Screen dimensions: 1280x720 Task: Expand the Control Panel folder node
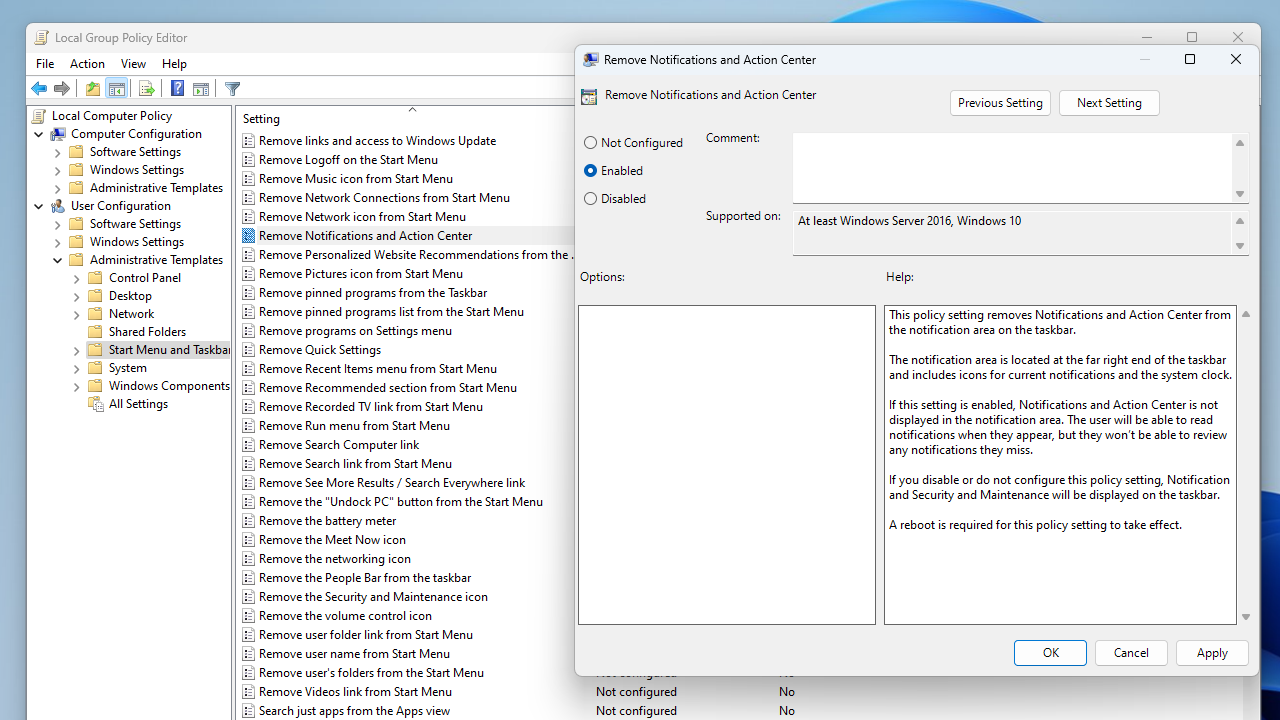pos(77,278)
